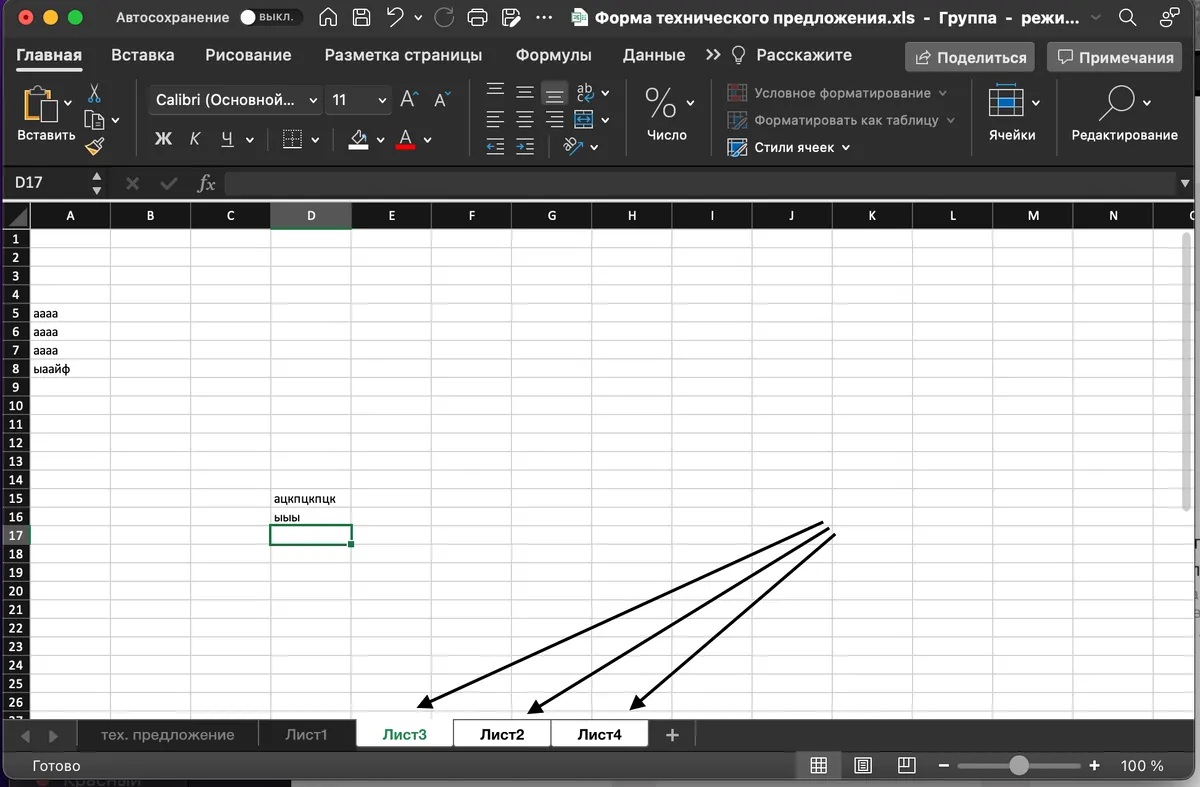The image size is (1200, 787).
Task: Toggle bold Ж formatting
Action: pyautogui.click(x=164, y=140)
